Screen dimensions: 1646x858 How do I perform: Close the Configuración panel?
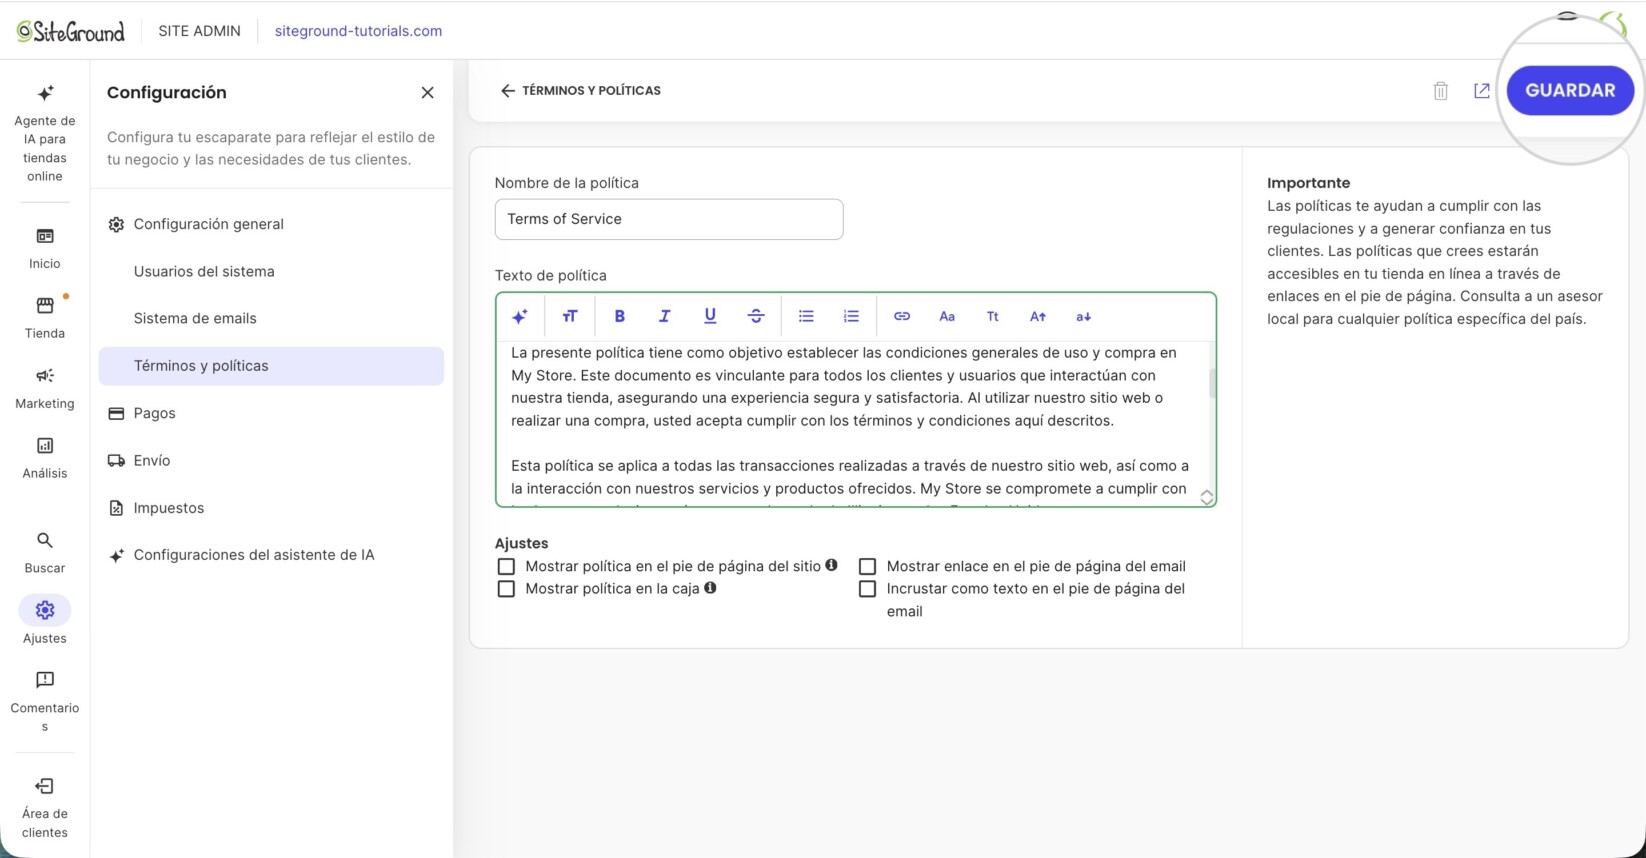point(427,92)
